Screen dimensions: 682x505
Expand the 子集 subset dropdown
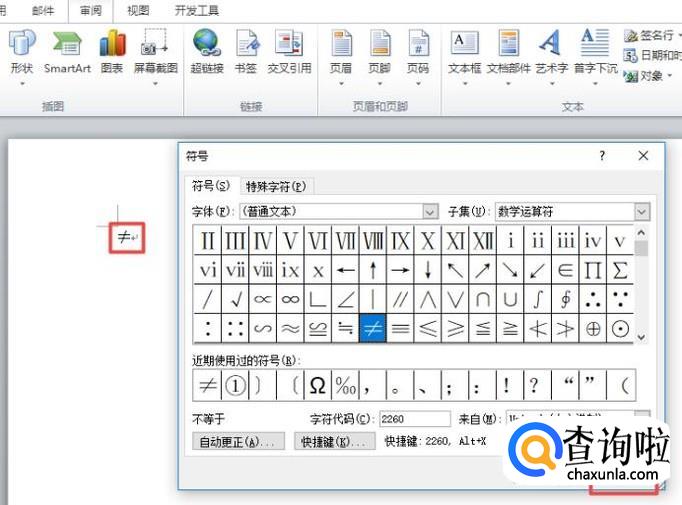[641, 212]
